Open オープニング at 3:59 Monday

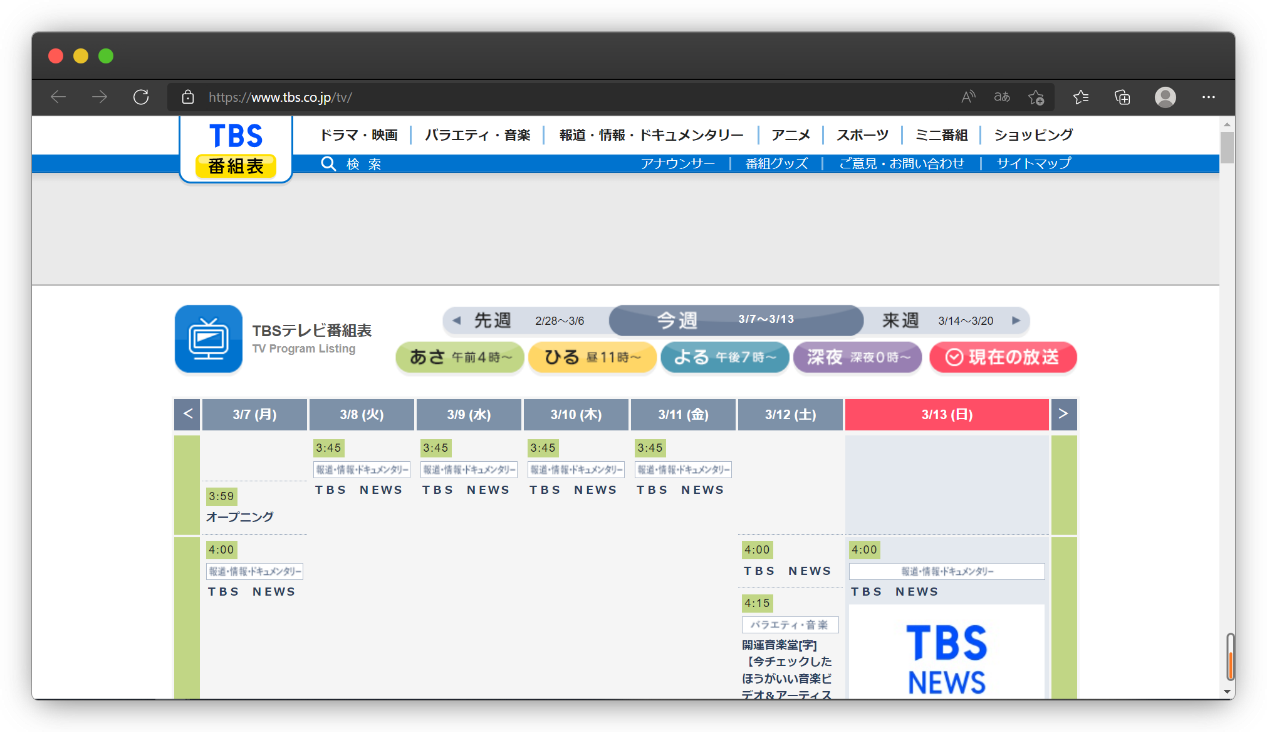click(240, 517)
